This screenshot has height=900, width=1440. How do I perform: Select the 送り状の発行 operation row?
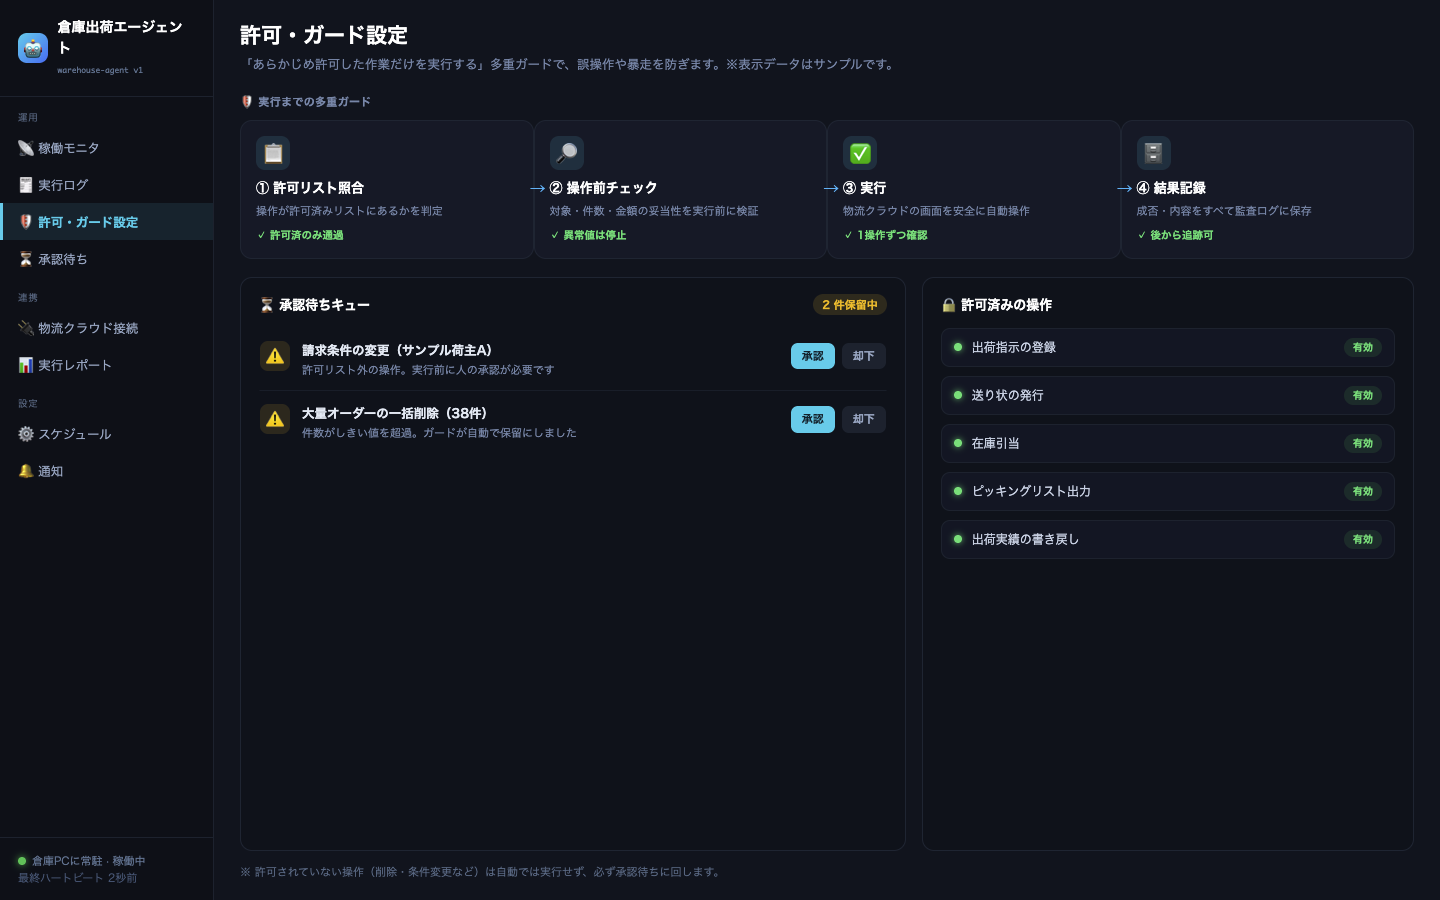pos(1168,395)
